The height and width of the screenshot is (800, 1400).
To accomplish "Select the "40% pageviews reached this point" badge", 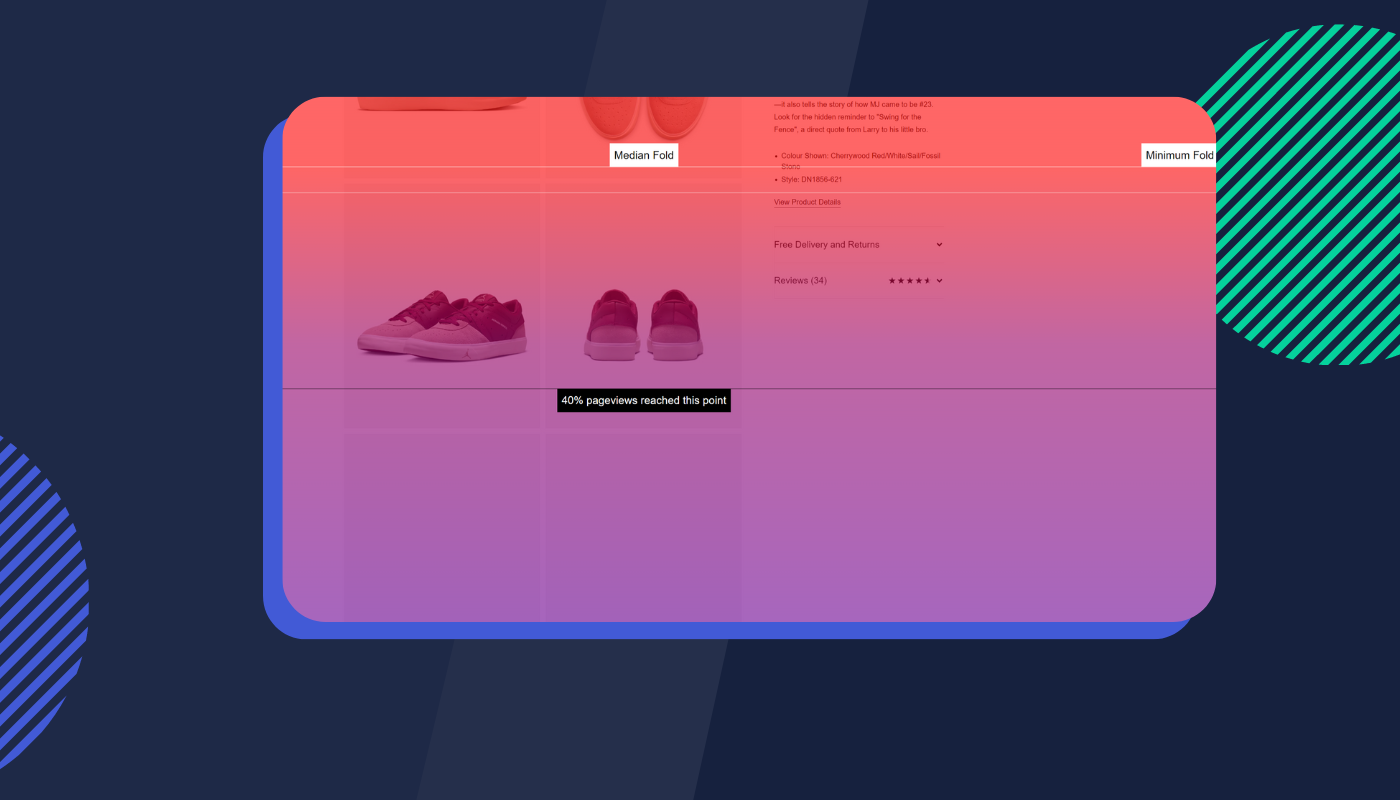I will pos(644,400).
